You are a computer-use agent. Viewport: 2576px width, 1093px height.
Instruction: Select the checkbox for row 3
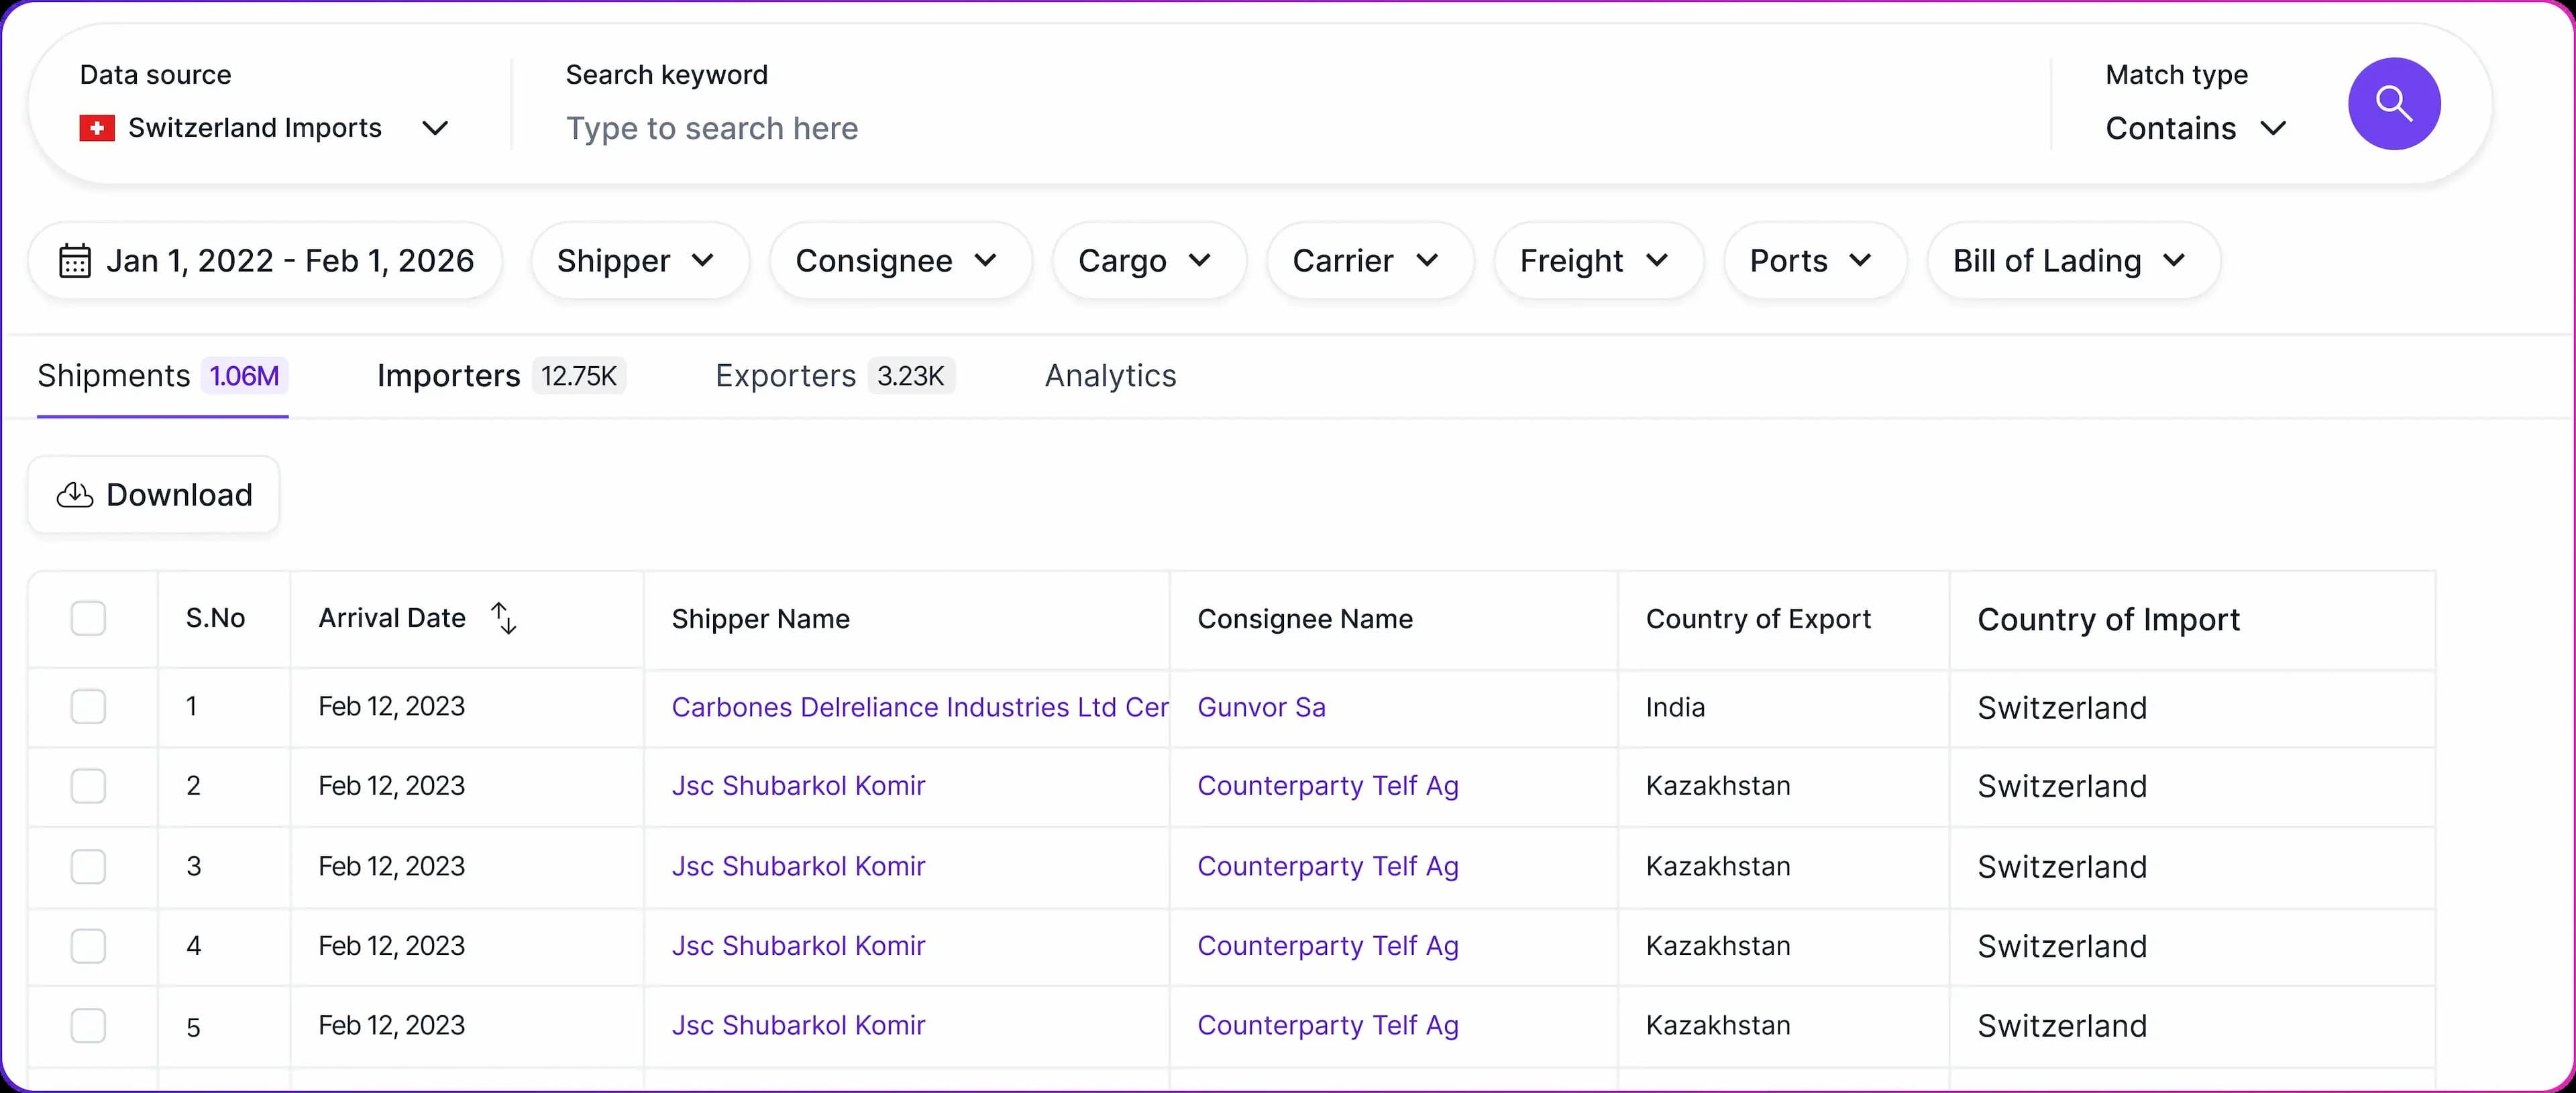pyautogui.click(x=88, y=866)
